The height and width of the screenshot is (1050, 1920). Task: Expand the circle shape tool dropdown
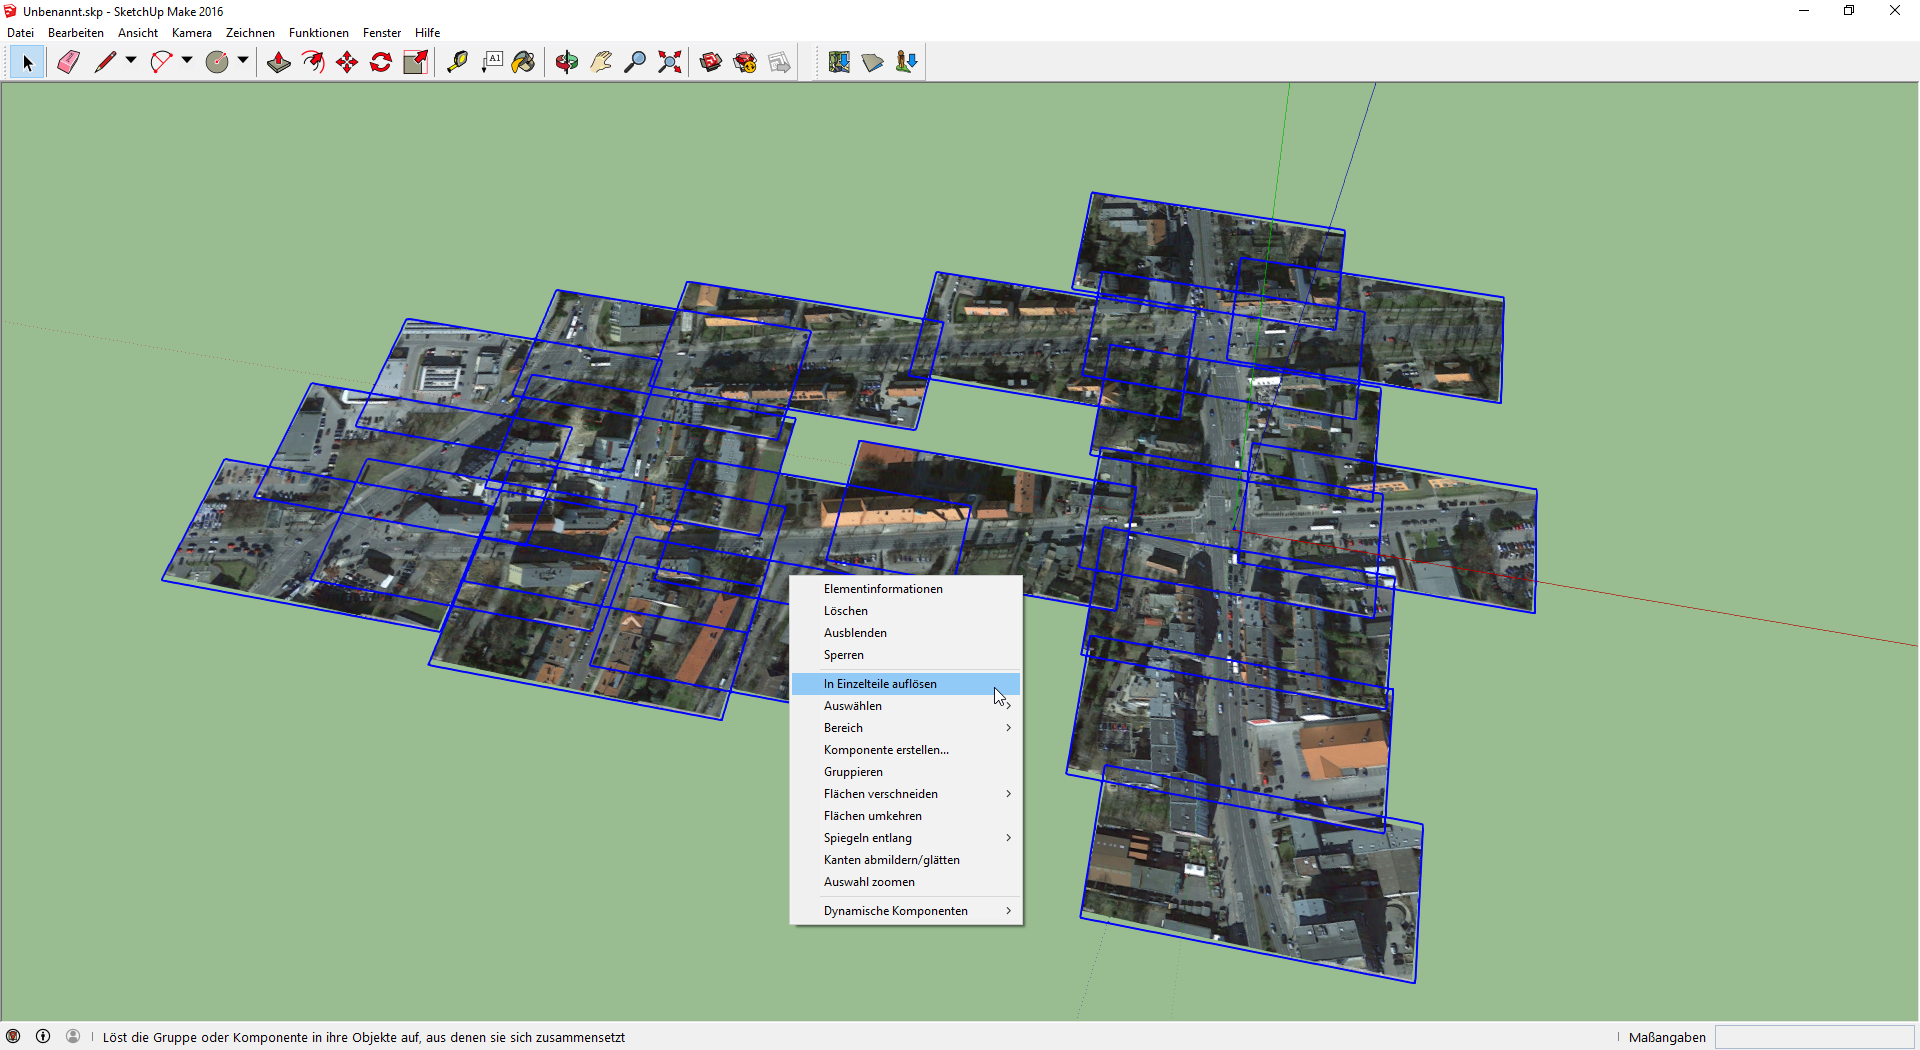click(x=243, y=61)
